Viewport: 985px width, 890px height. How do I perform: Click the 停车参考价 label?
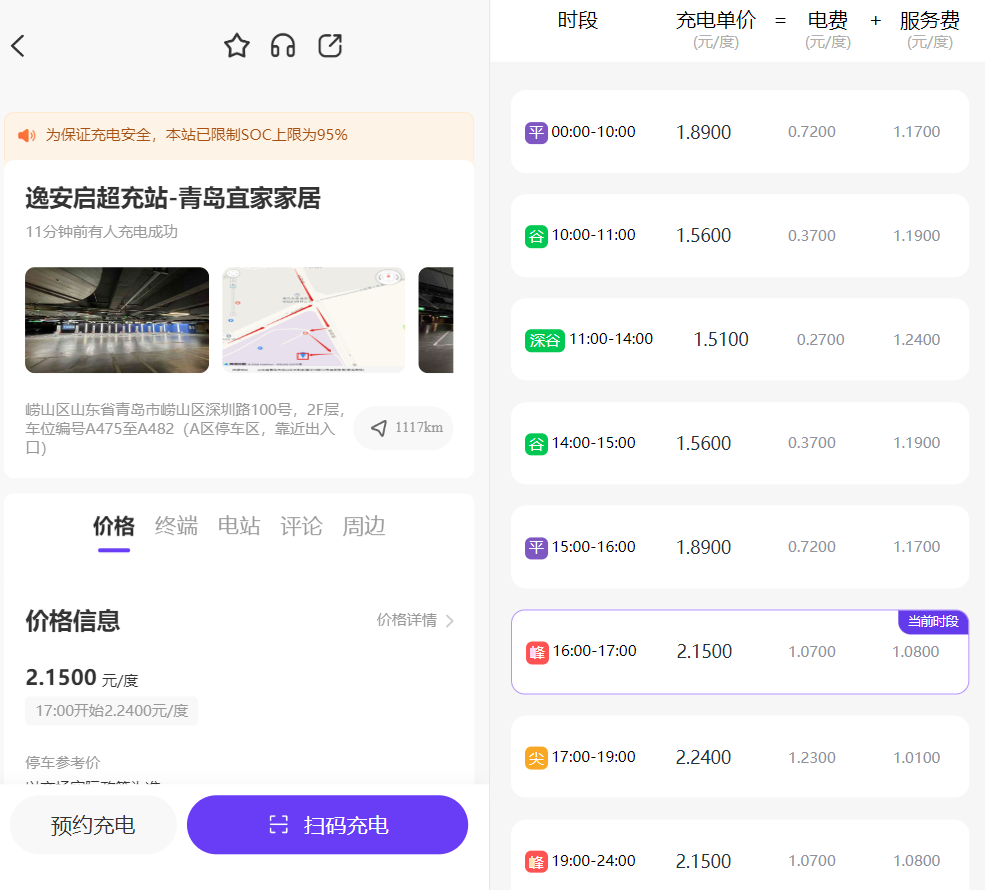pos(62,762)
